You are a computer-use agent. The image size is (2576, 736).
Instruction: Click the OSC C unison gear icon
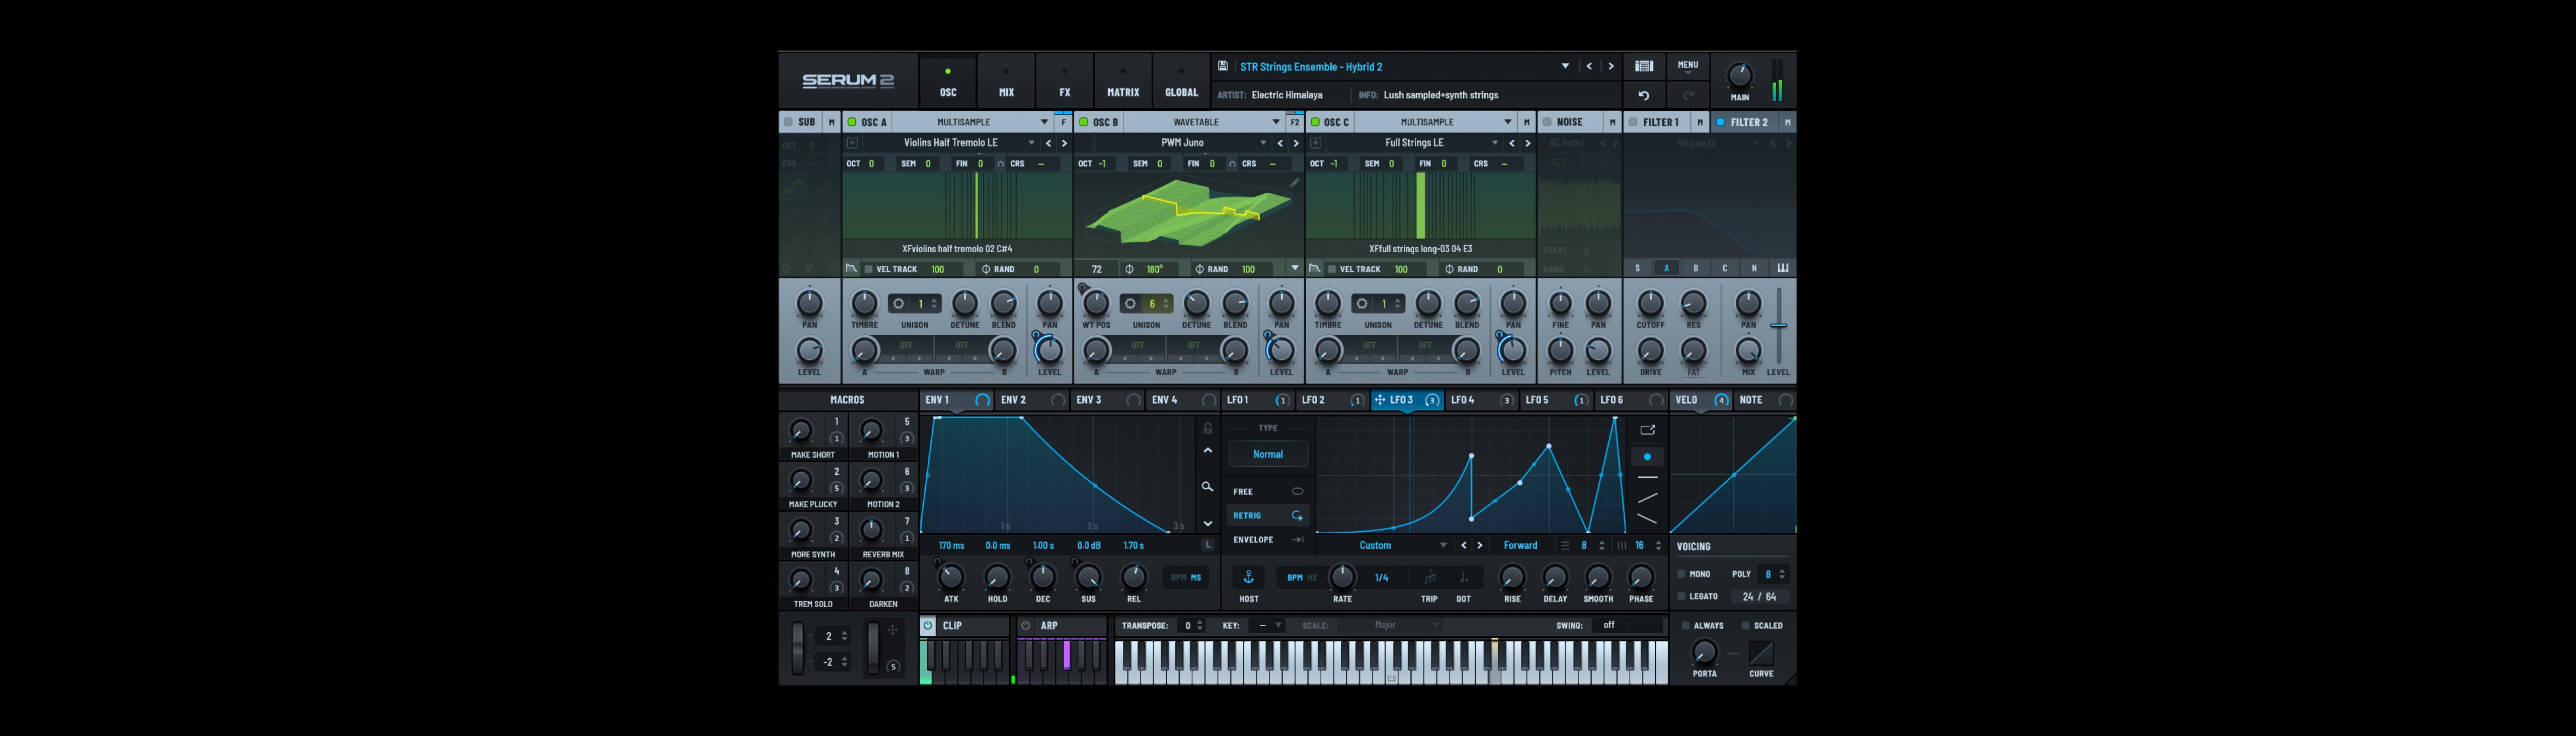tap(1362, 303)
